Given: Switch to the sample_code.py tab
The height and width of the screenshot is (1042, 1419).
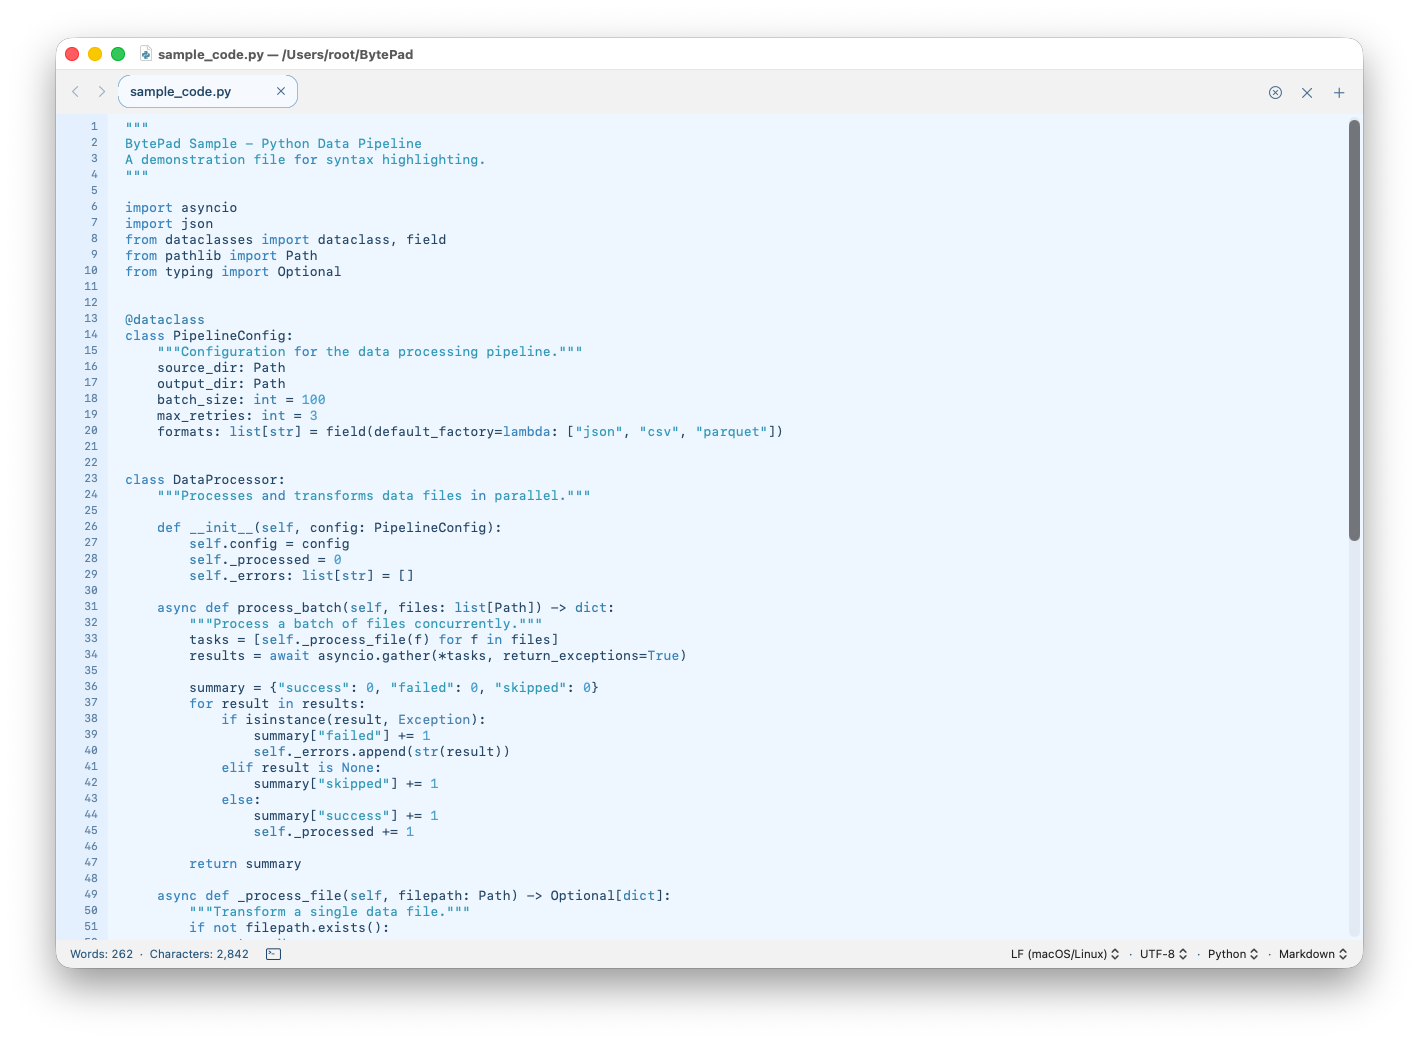Looking at the screenshot, I should click(x=180, y=91).
